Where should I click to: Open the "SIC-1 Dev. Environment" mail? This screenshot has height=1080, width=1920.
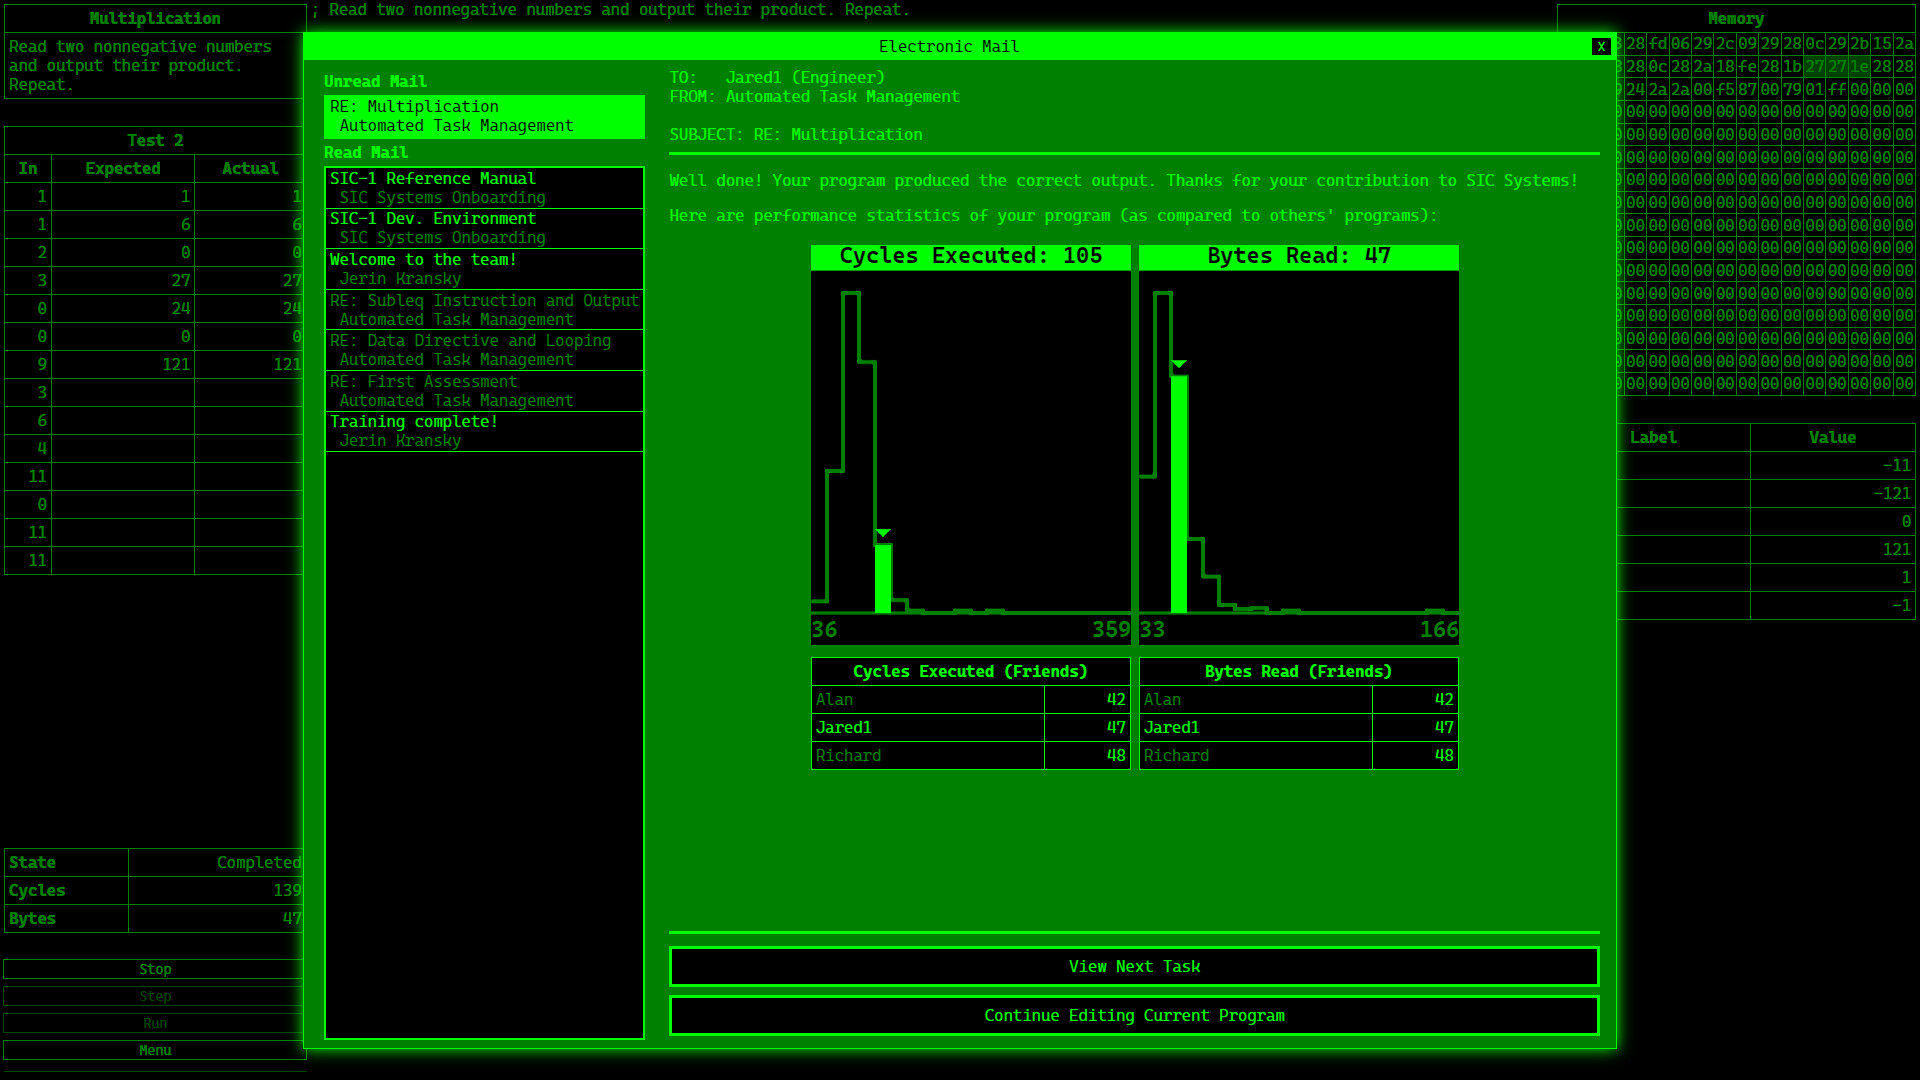coord(484,228)
